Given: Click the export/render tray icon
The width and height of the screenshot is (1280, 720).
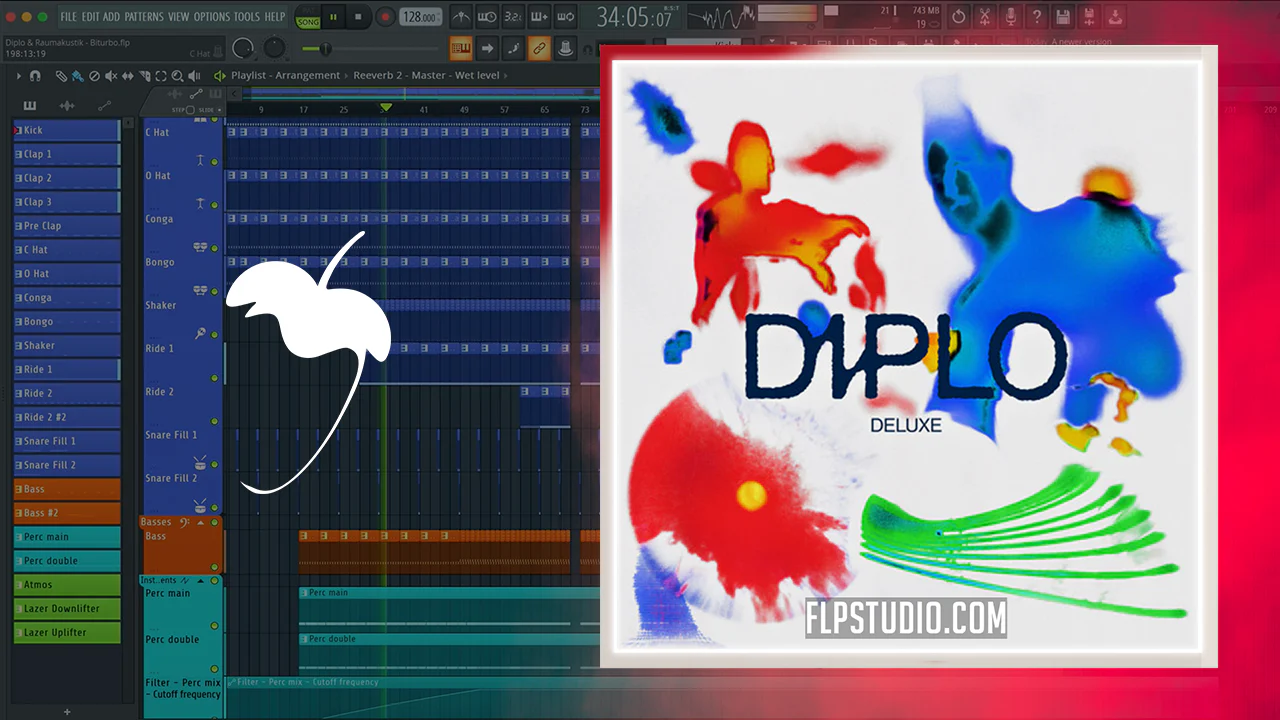Looking at the screenshot, I should 1115,17.
